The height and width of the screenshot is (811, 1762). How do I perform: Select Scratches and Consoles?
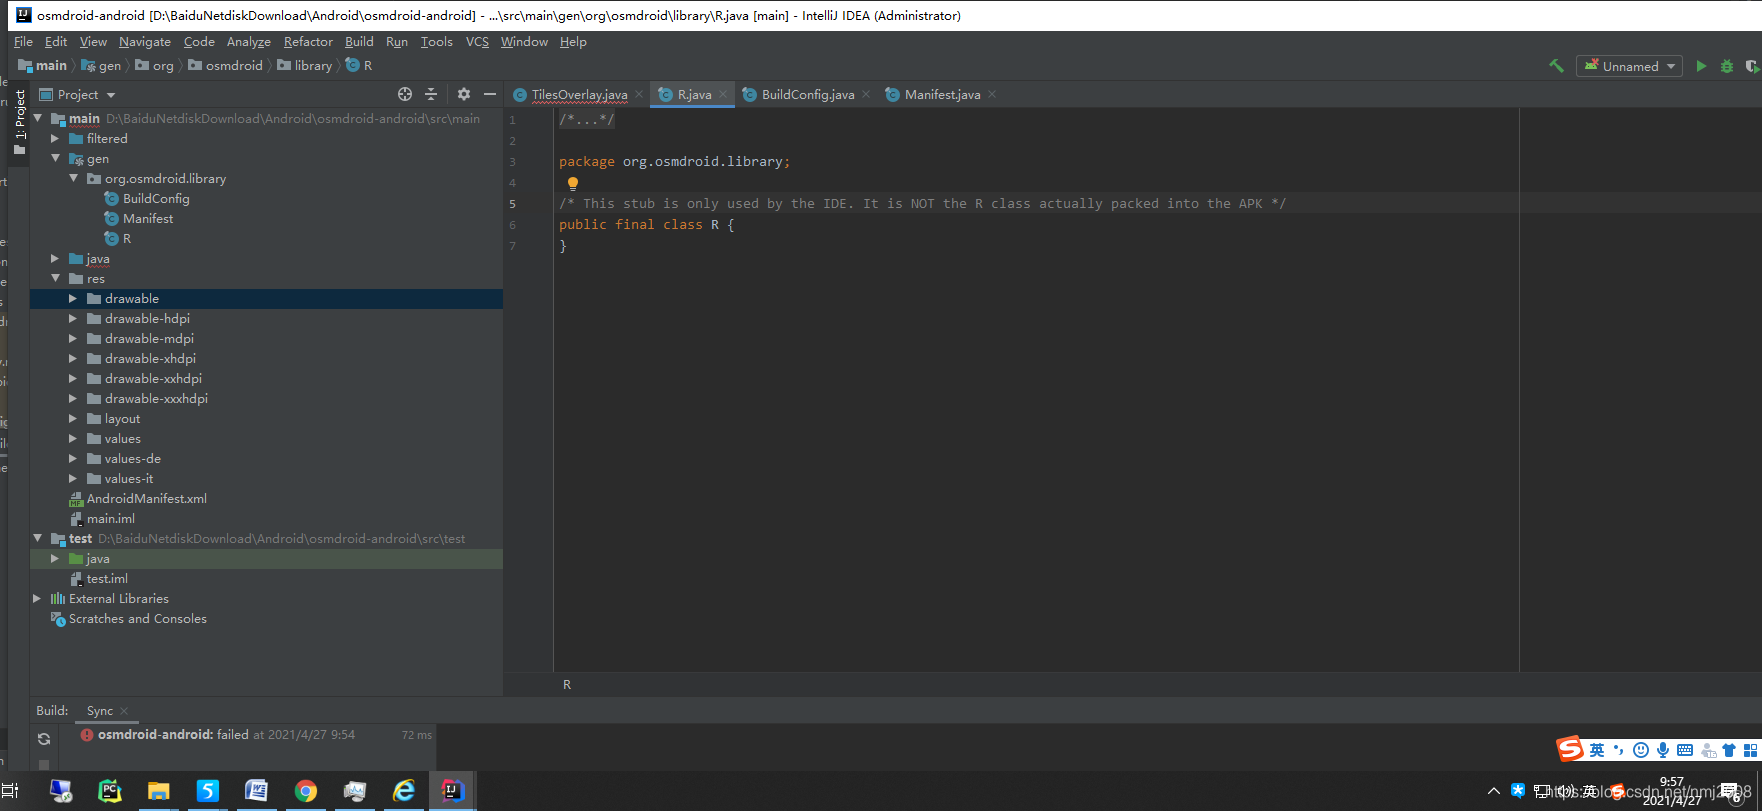pos(138,619)
